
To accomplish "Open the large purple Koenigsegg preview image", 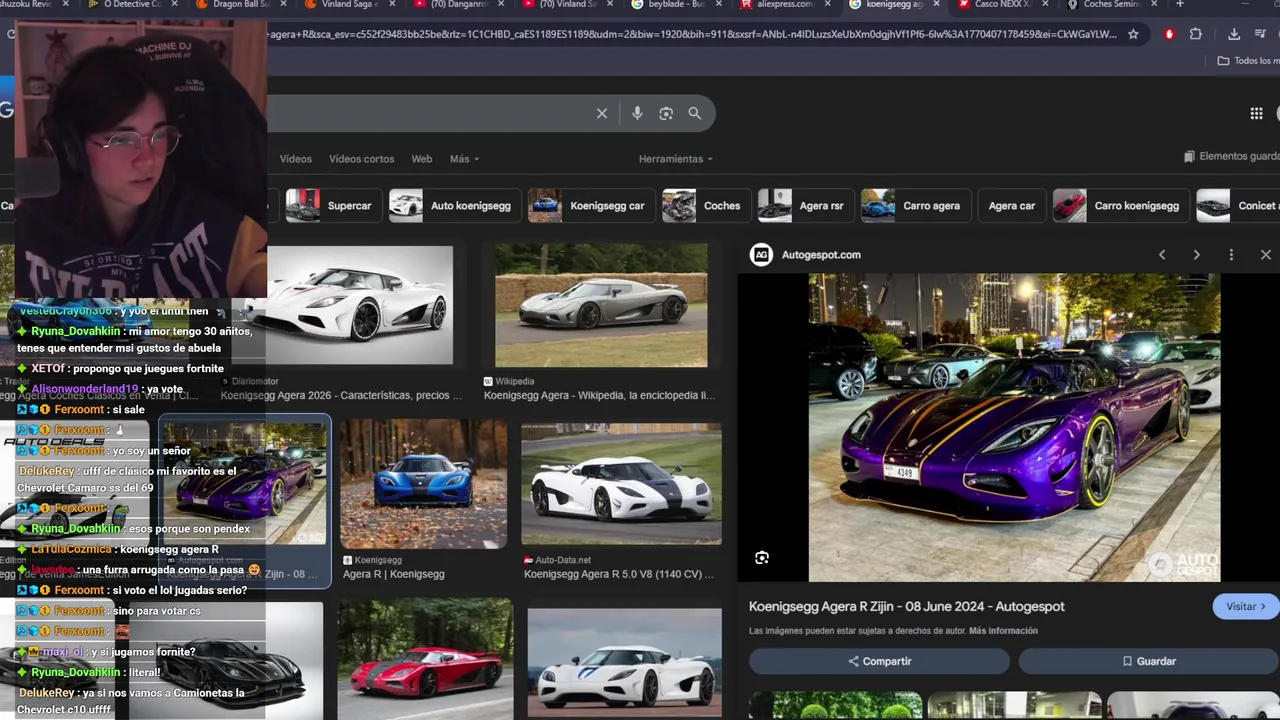I will tap(1014, 428).
